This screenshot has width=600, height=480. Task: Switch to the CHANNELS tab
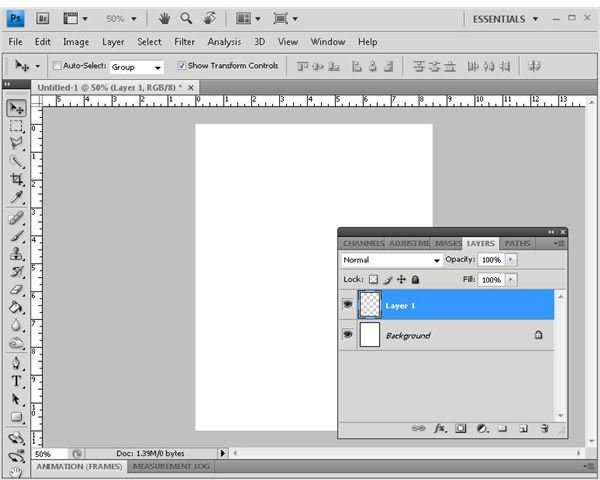pos(363,243)
